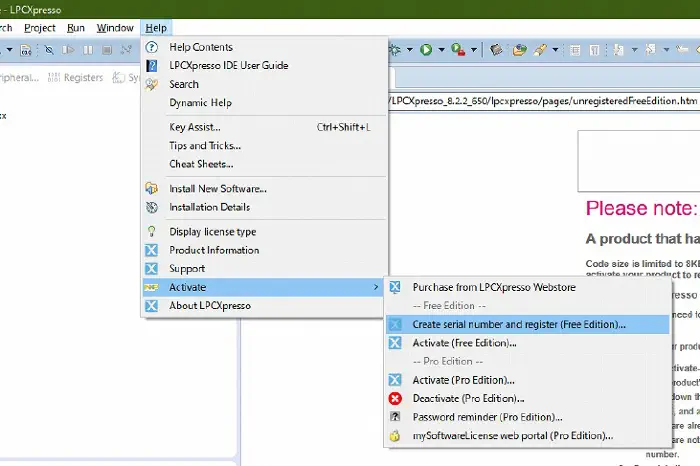Click the browser URL address field

[540, 101]
